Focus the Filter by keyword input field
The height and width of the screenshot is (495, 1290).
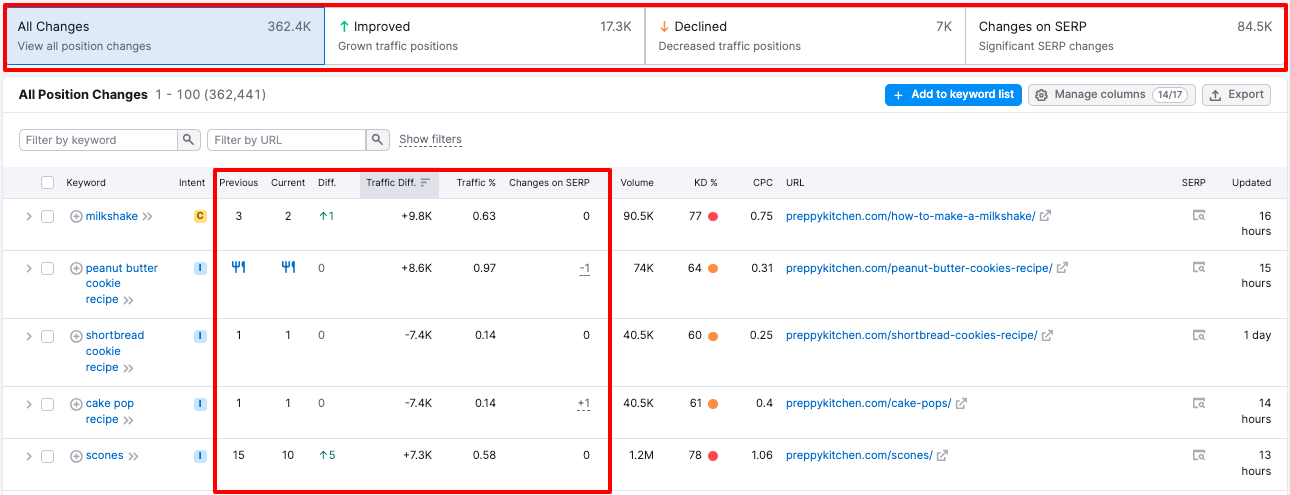(x=98, y=140)
